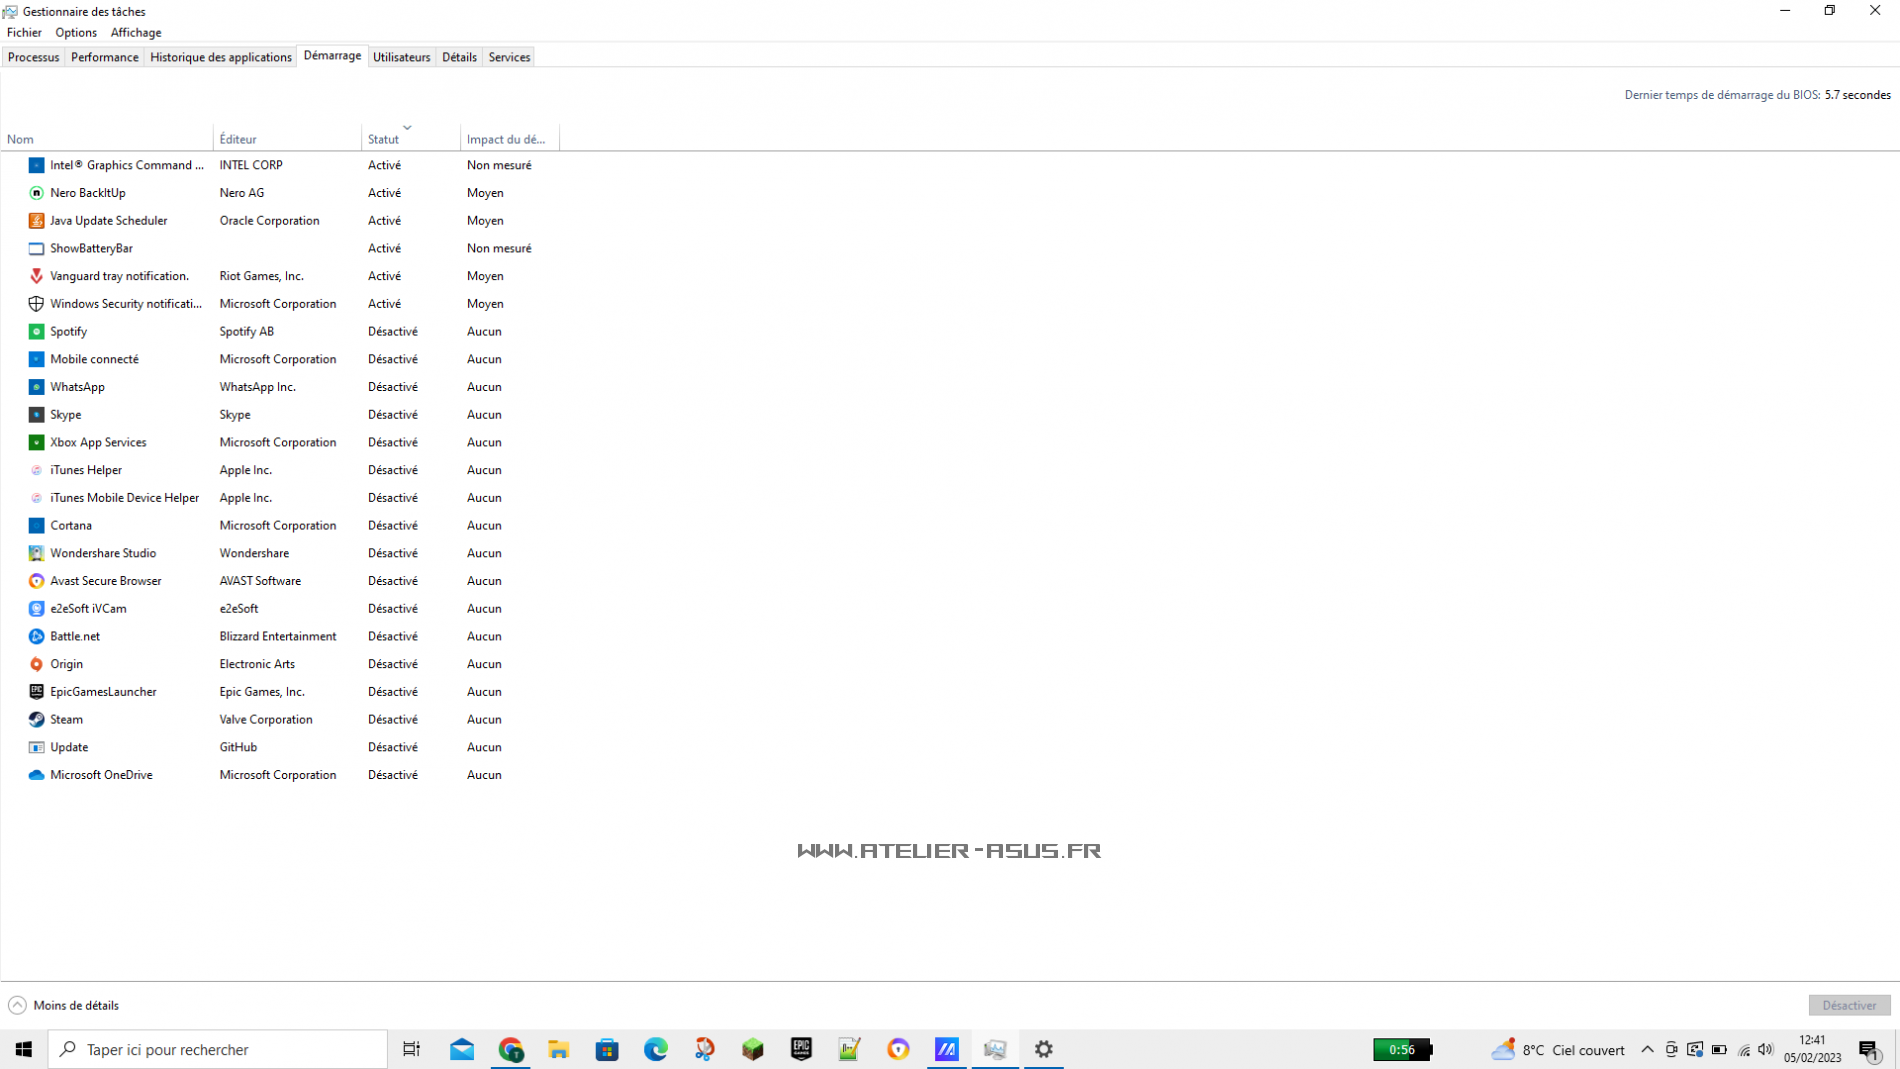Open the Fichier menu

pos(24,32)
